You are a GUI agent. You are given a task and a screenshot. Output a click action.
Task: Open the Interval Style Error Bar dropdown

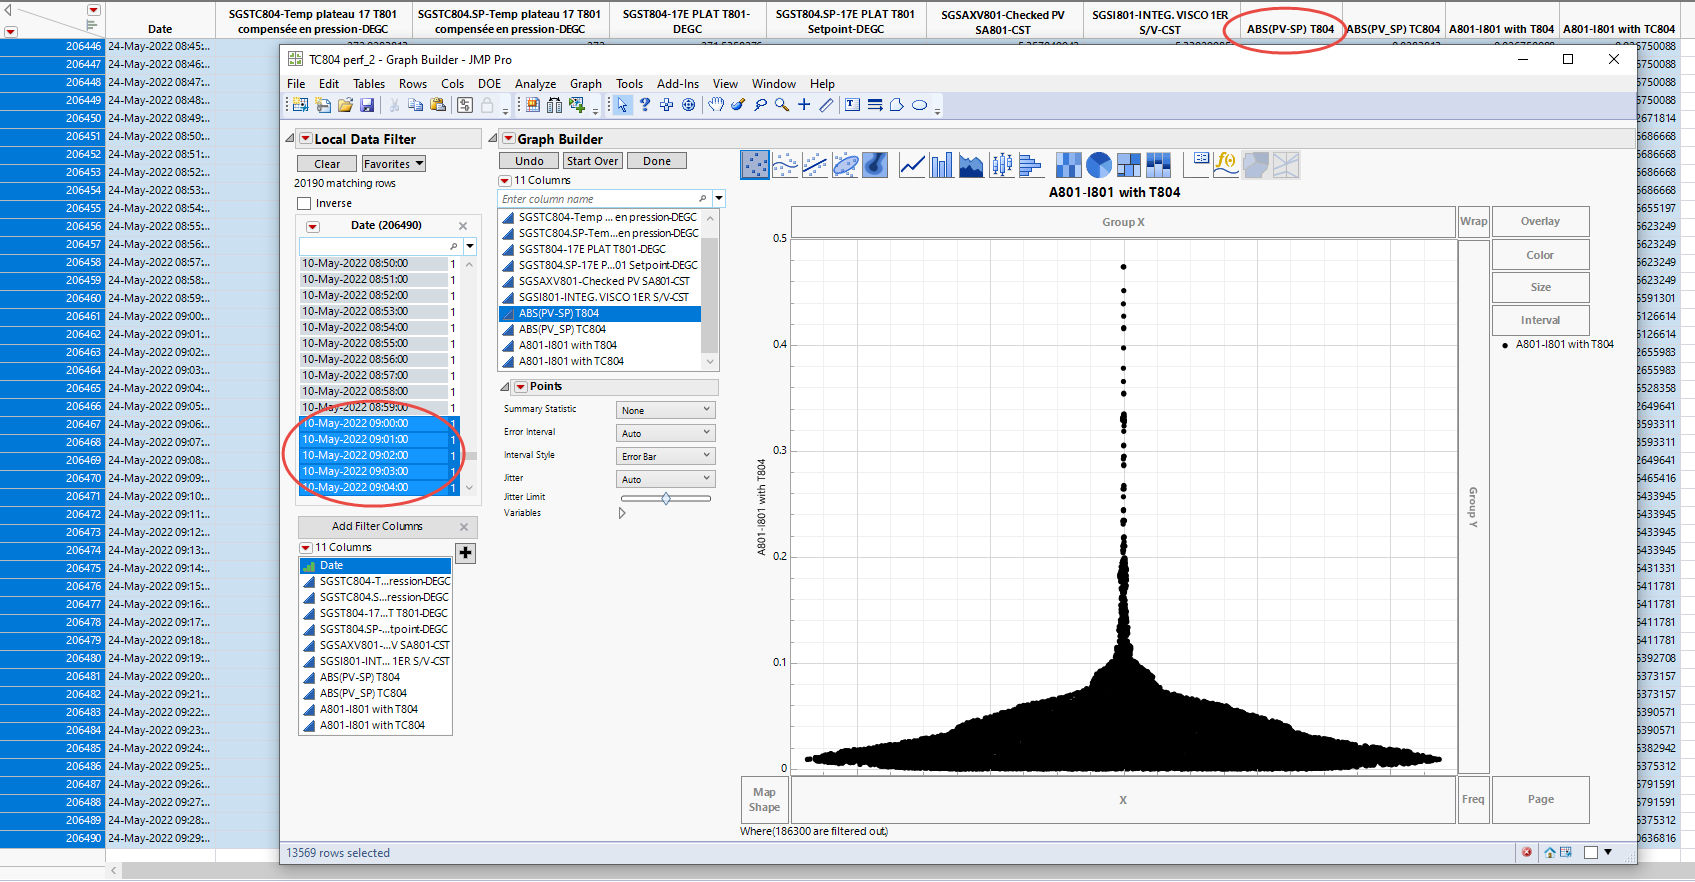(665, 456)
